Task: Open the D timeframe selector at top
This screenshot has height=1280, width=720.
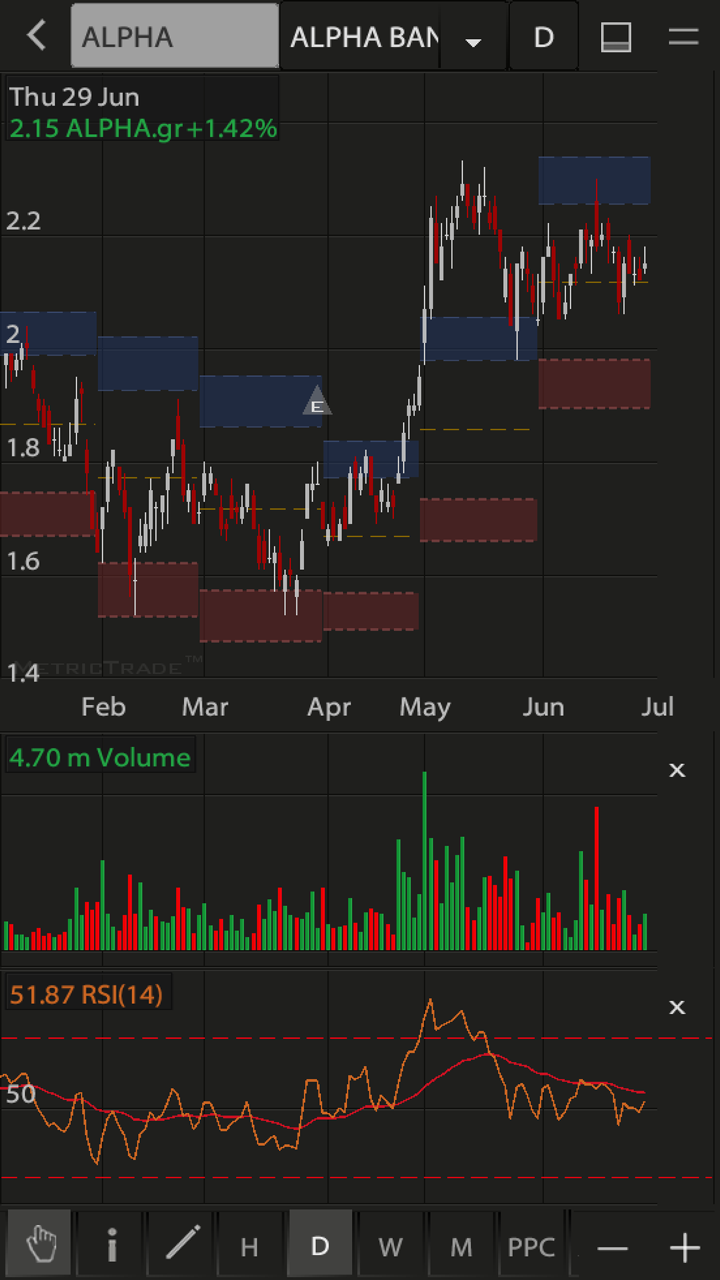Action: coord(543,37)
